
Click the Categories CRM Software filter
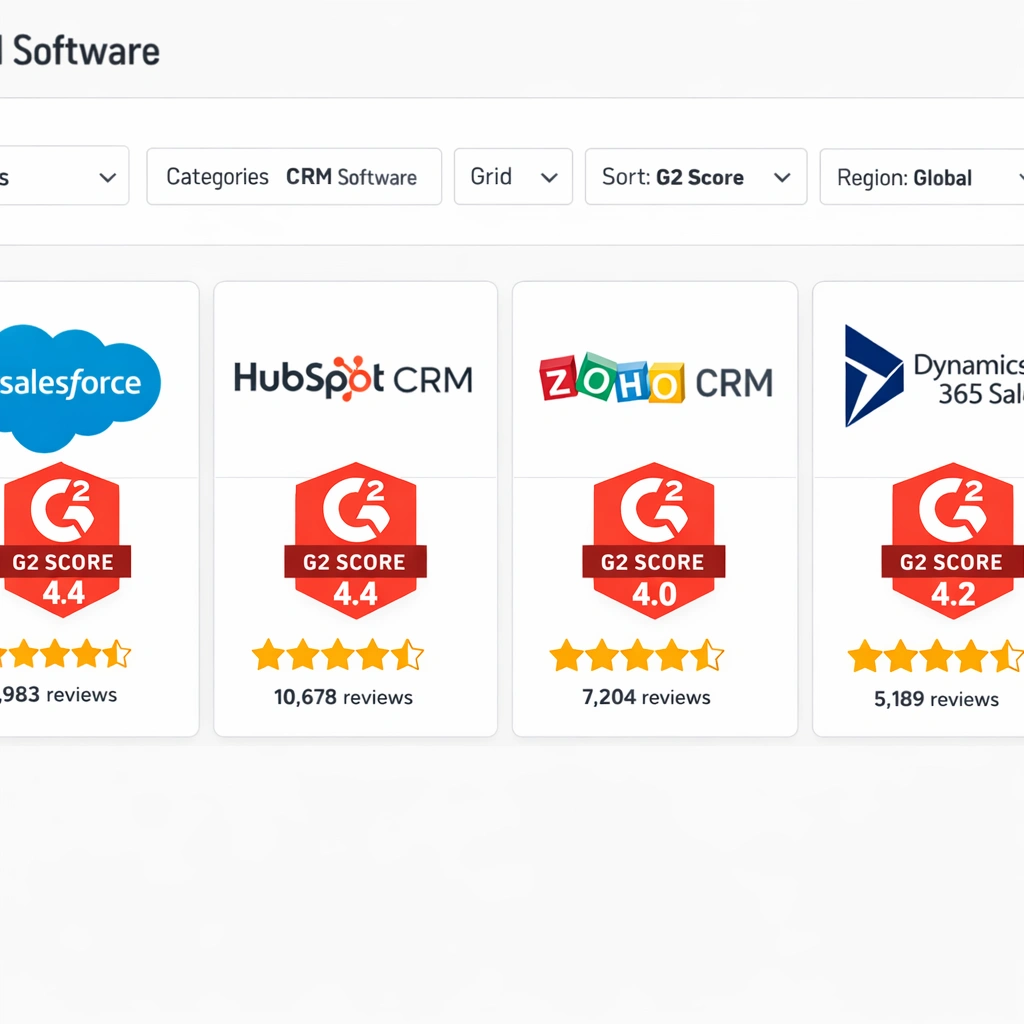(x=293, y=177)
